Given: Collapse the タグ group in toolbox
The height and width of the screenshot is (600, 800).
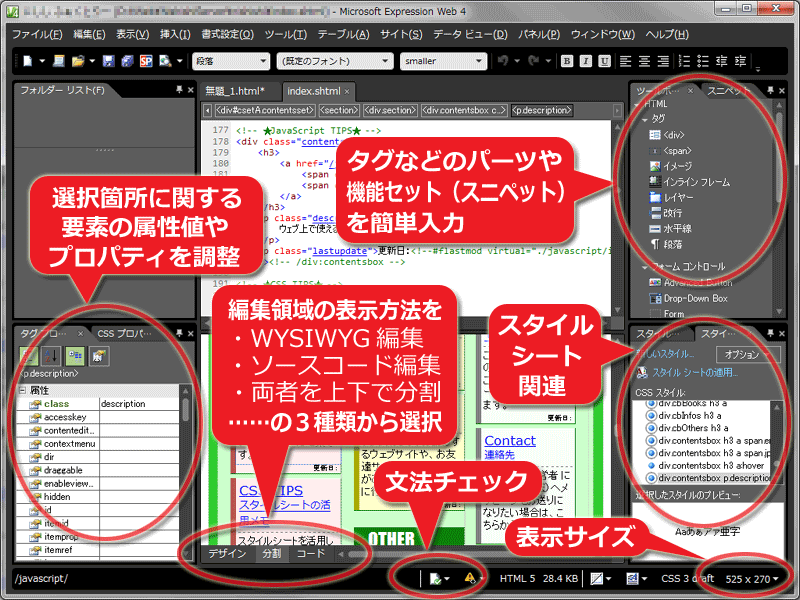Looking at the screenshot, I should 645,119.
